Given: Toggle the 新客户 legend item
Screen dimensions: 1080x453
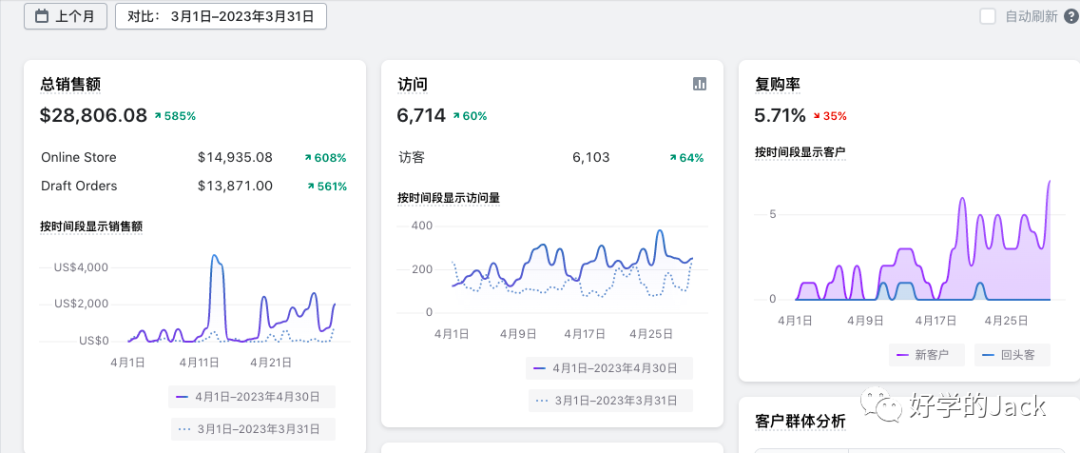Looking at the screenshot, I should (926, 355).
